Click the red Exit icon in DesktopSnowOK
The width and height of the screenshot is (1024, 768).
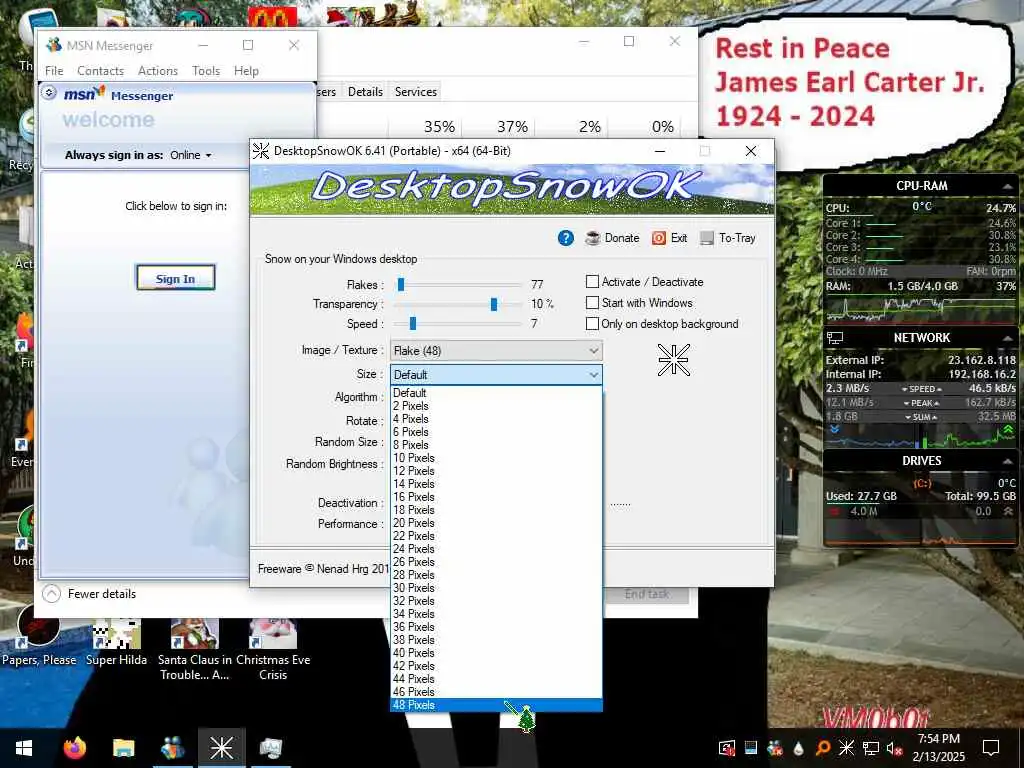pyautogui.click(x=659, y=238)
